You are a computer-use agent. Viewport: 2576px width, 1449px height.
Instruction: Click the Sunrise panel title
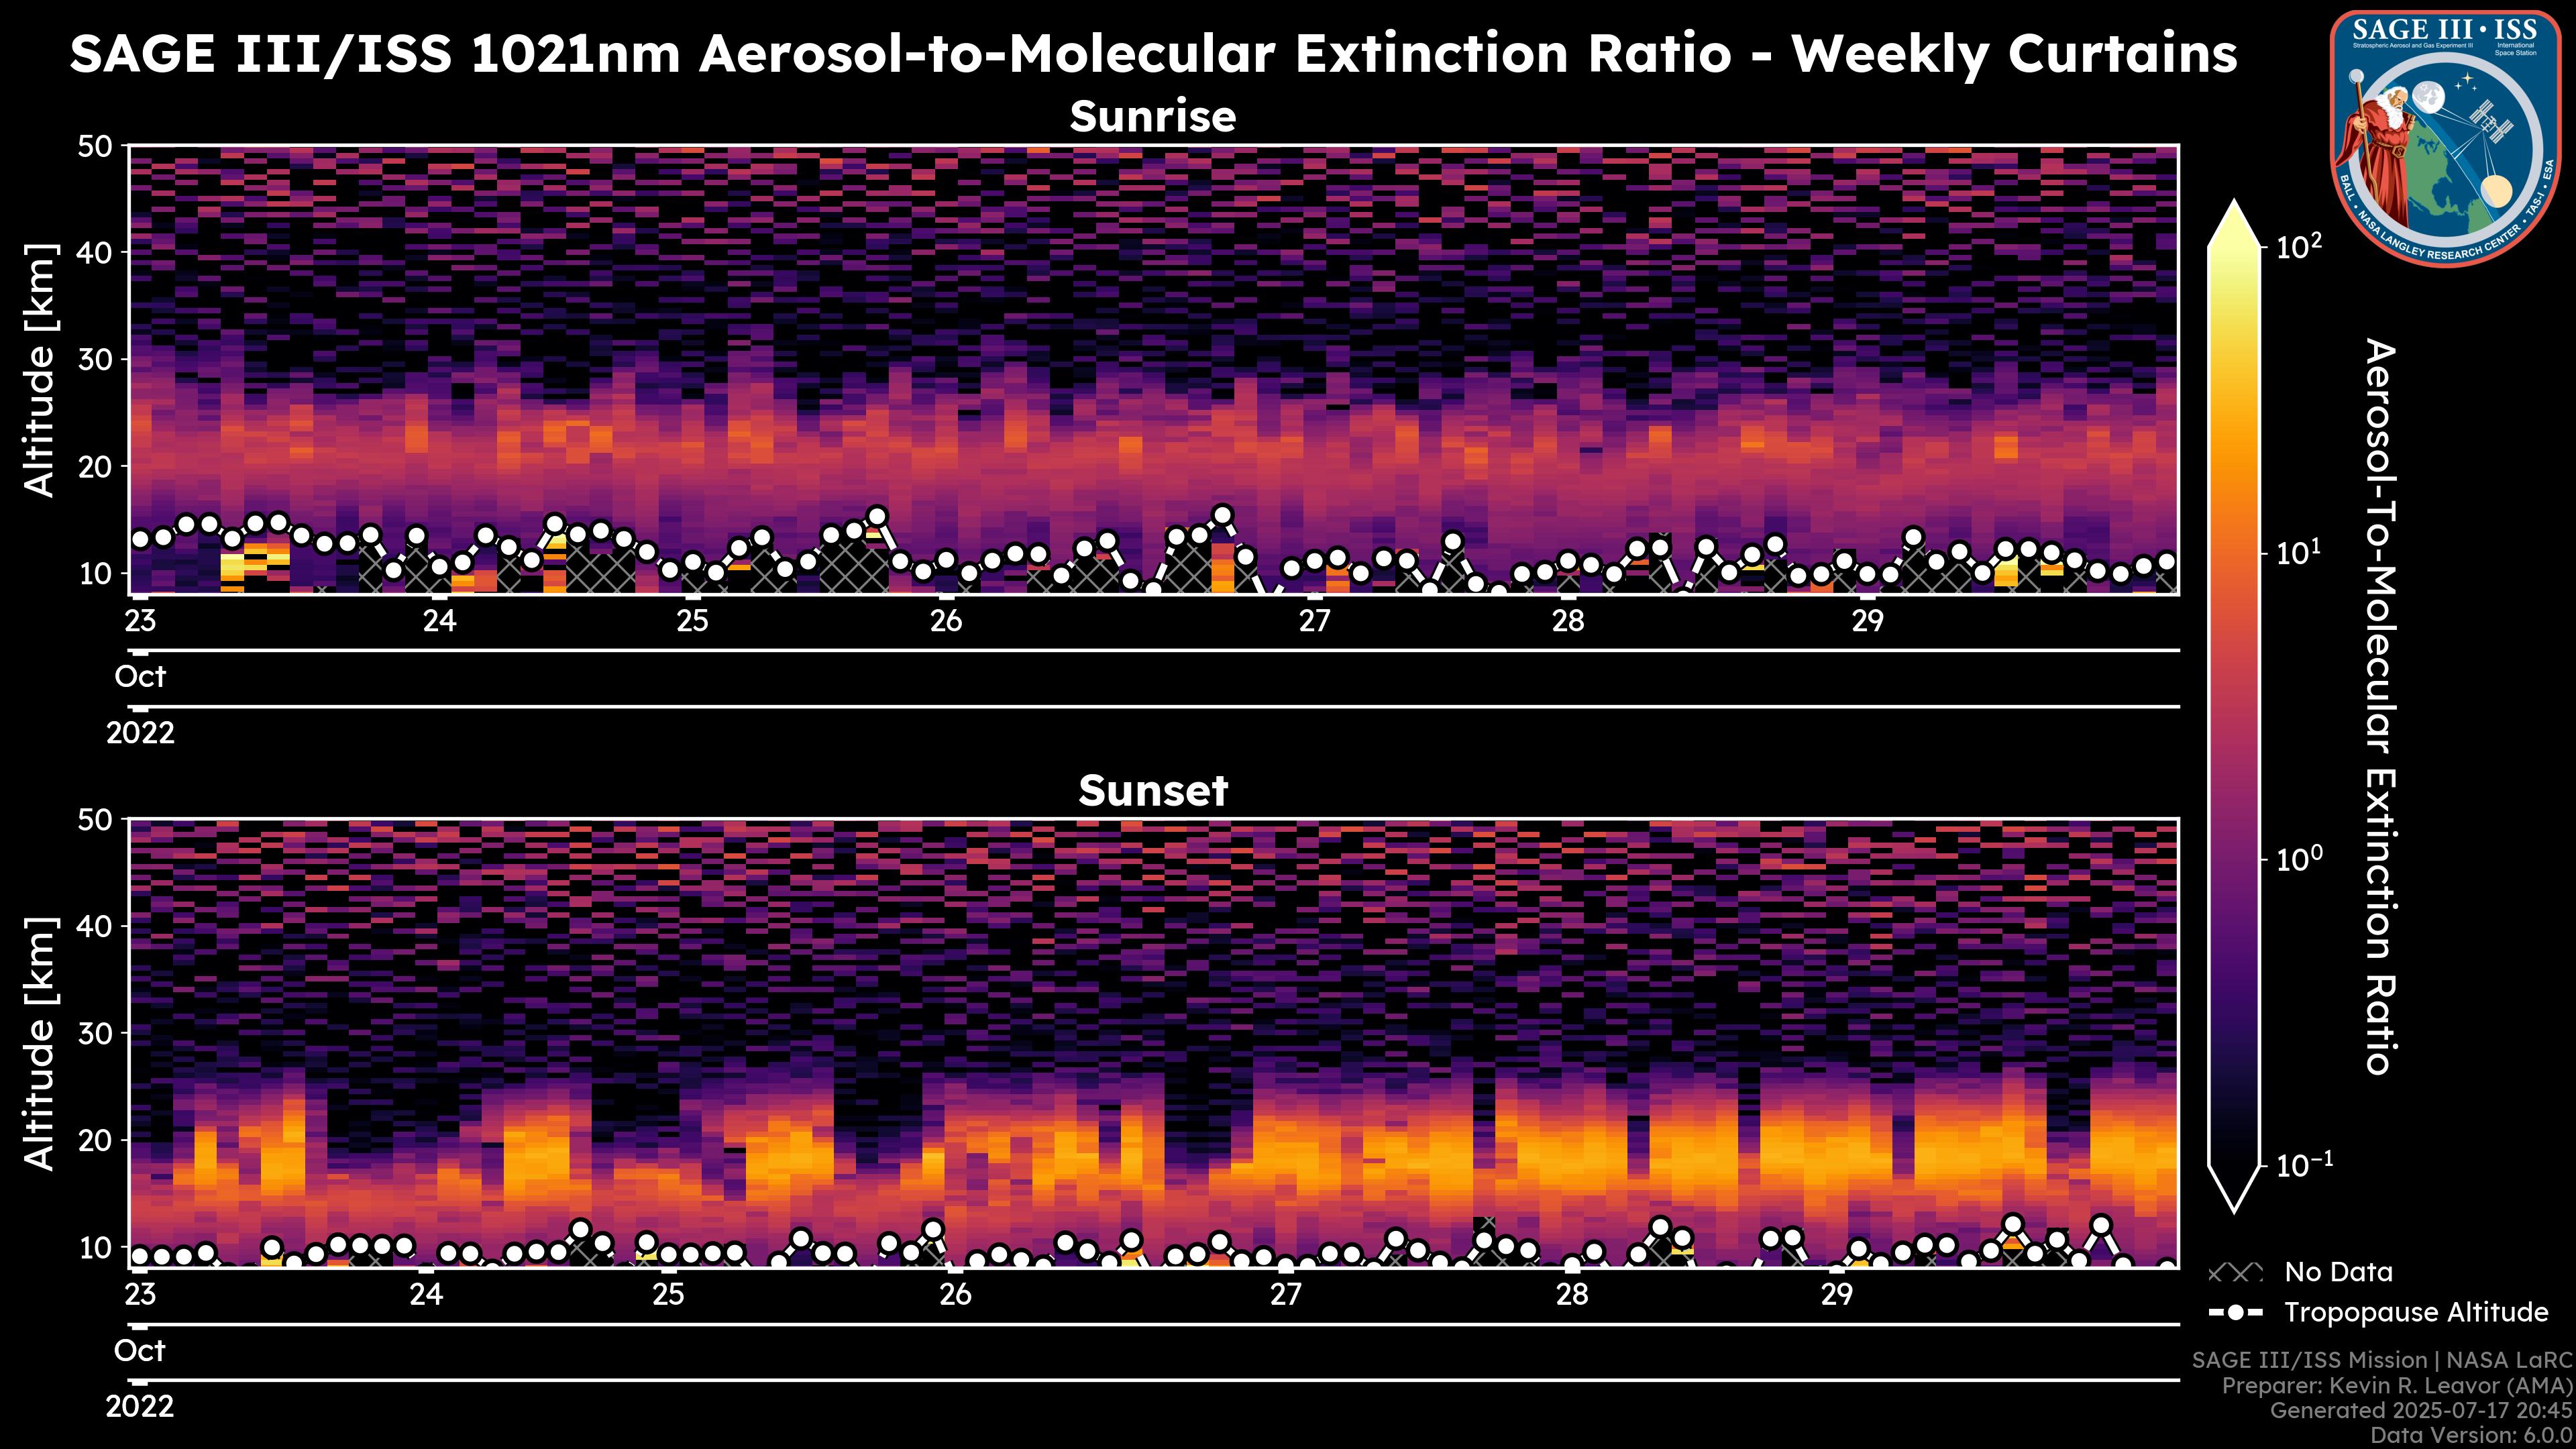[1153, 117]
